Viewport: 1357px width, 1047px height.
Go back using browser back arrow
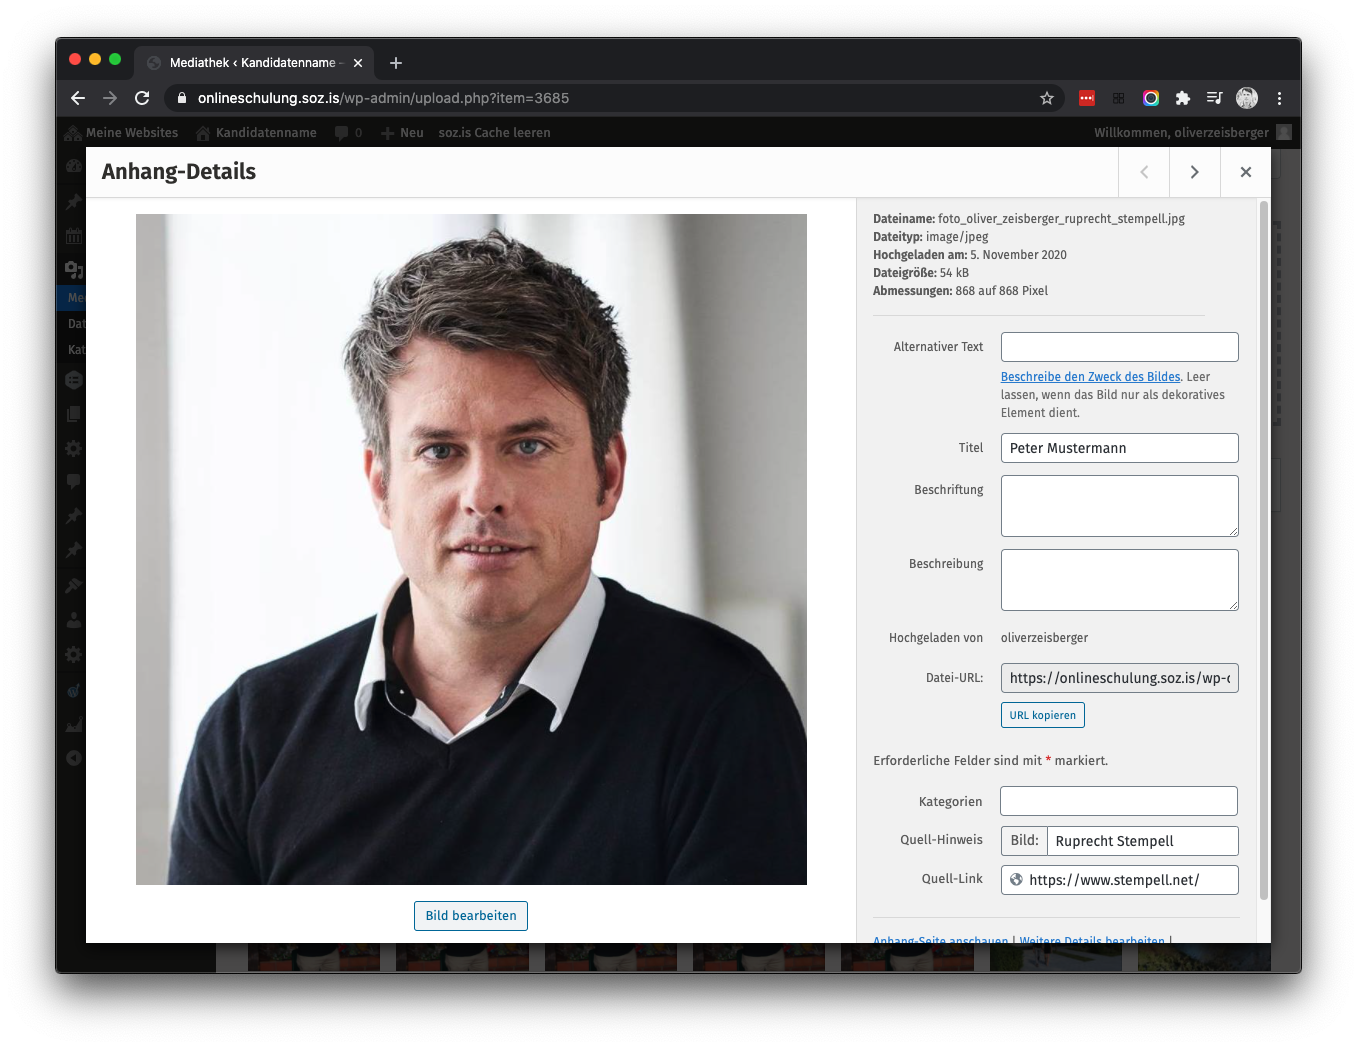[x=78, y=98]
